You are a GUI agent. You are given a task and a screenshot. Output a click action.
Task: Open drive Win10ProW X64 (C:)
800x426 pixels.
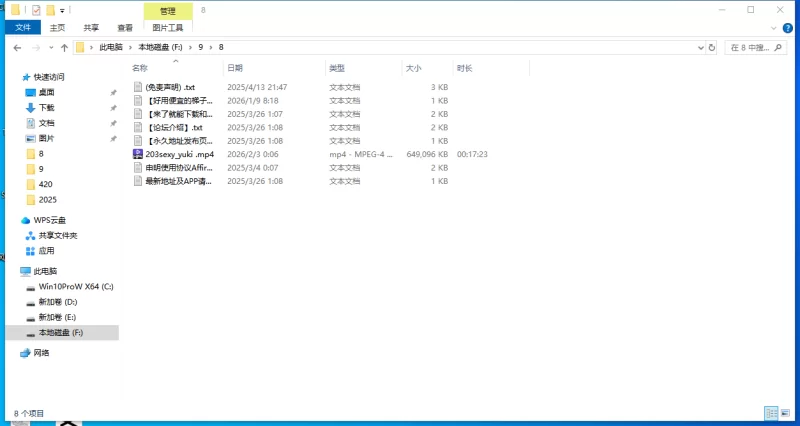(76, 287)
